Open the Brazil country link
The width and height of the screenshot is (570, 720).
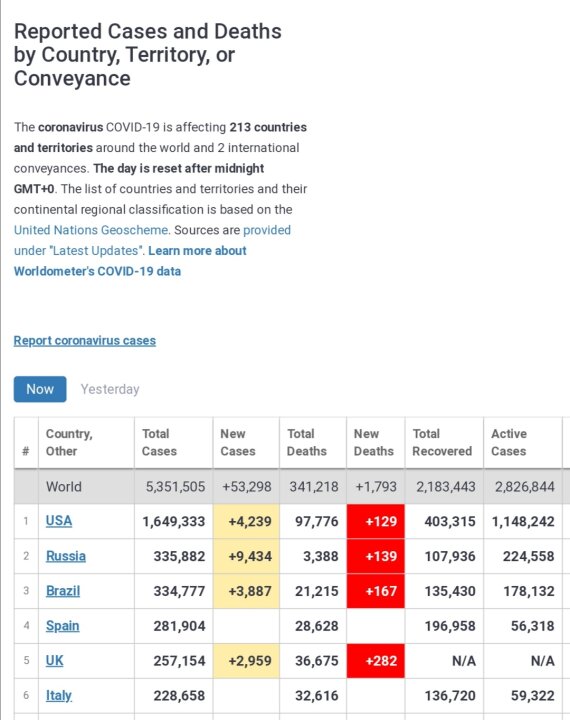(x=63, y=591)
